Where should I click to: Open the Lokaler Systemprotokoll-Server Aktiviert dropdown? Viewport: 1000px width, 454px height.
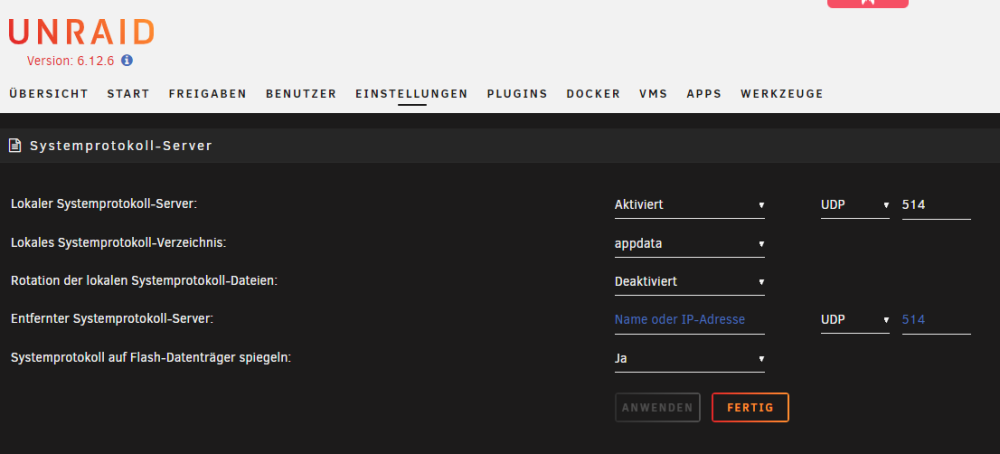pos(689,205)
